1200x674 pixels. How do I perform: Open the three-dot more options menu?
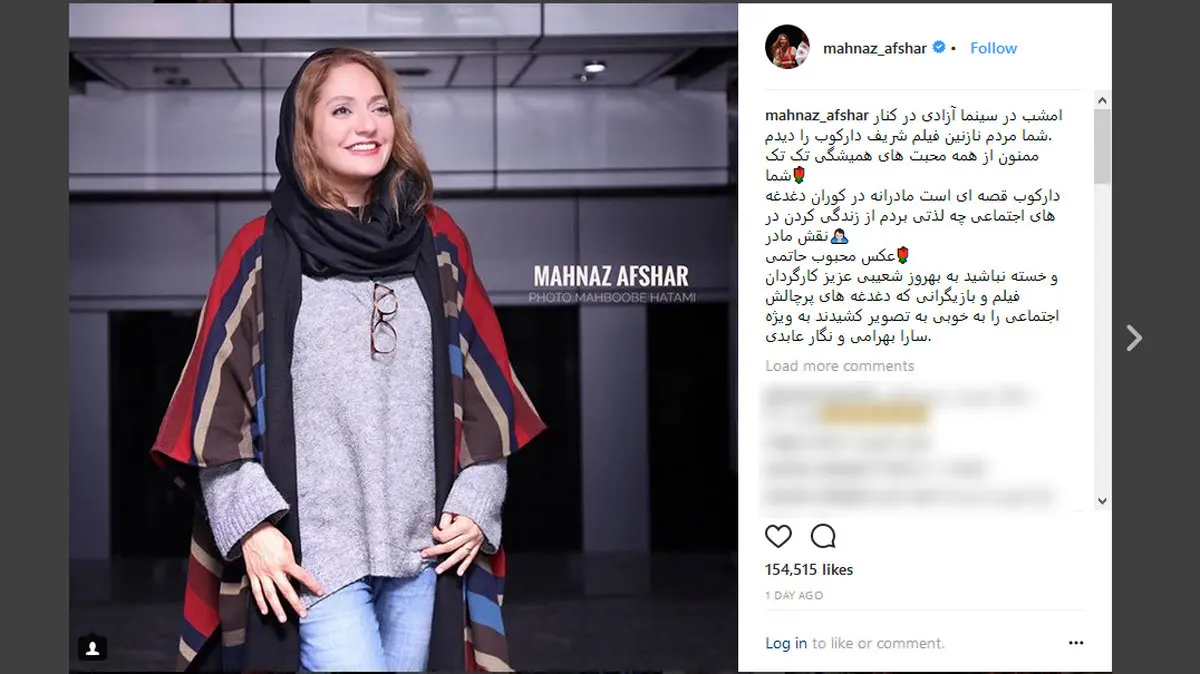point(1075,643)
